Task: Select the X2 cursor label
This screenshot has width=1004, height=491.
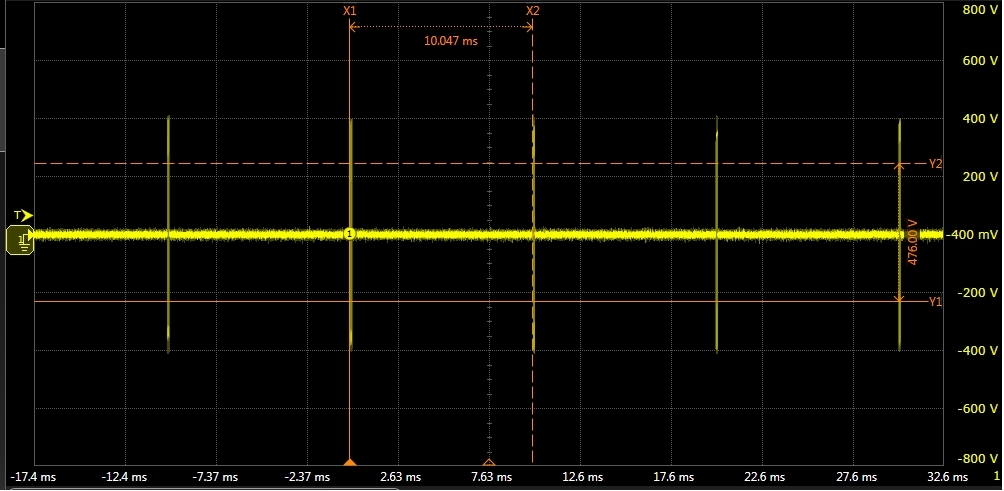Action: [532, 10]
